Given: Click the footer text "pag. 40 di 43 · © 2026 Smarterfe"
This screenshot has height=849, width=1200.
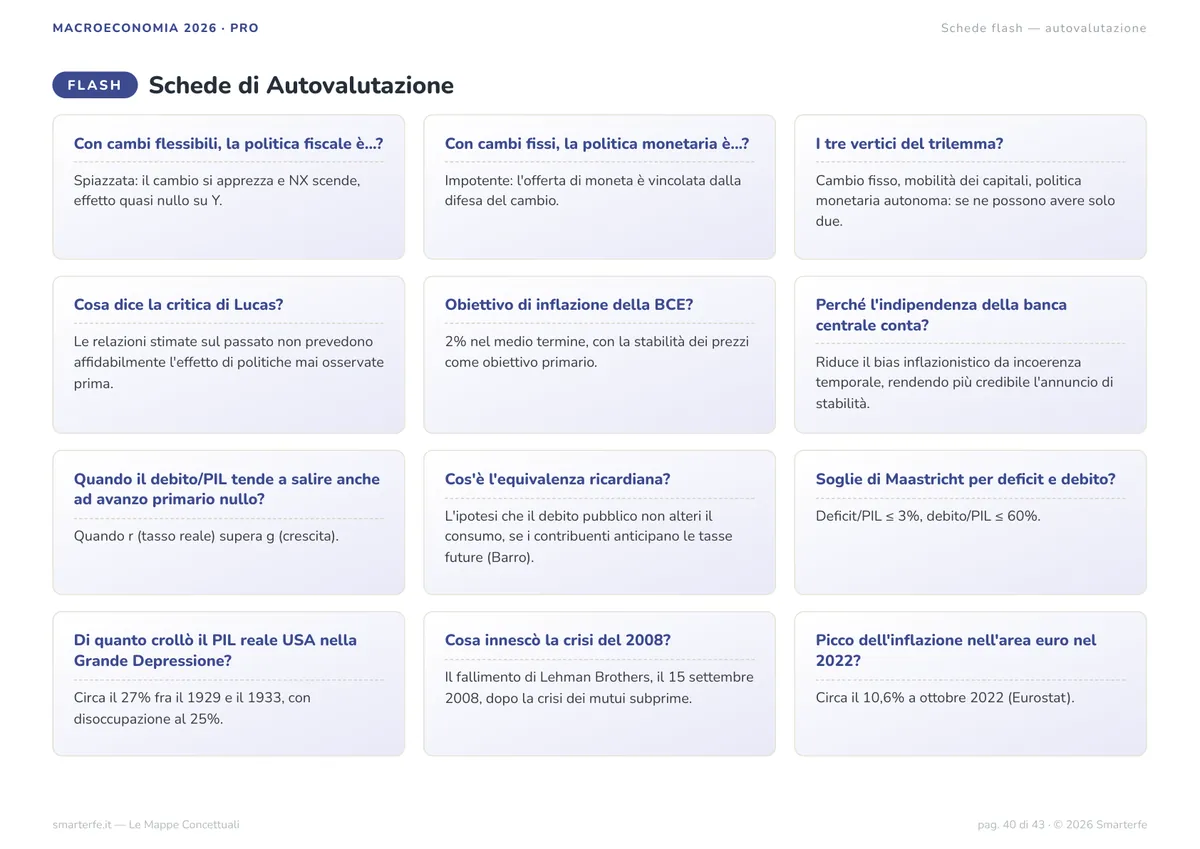Looking at the screenshot, I should pyautogui.click(x=1062, y=825).
